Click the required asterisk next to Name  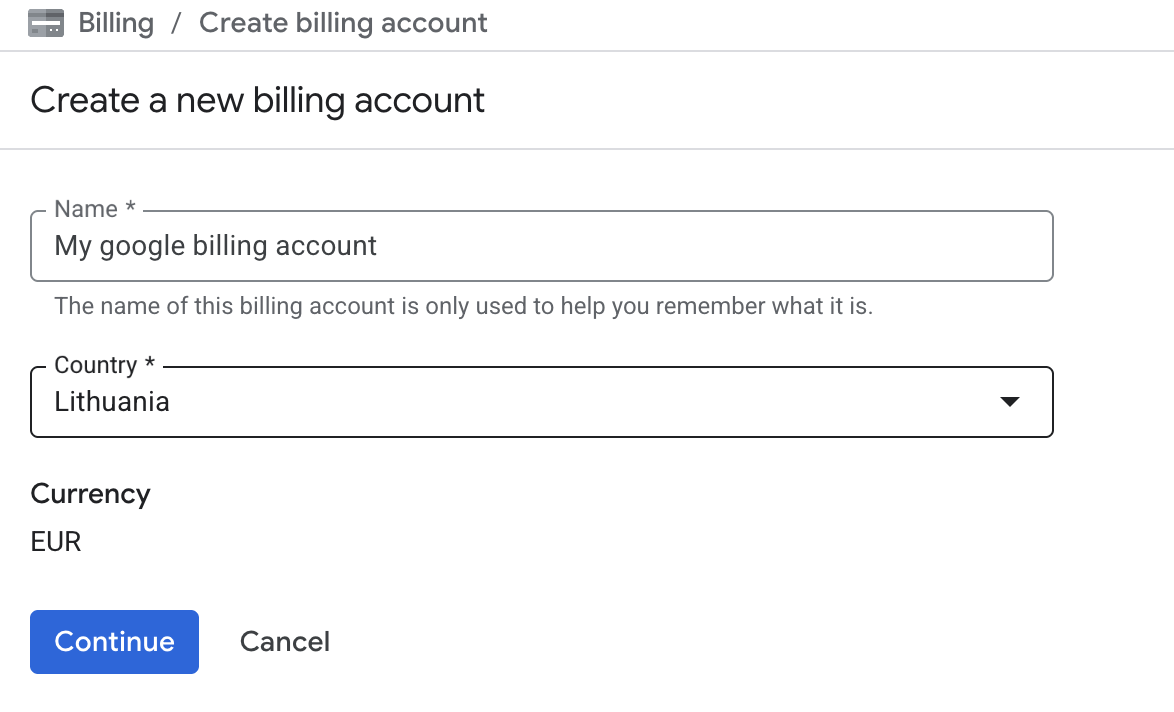coord(130,209)
